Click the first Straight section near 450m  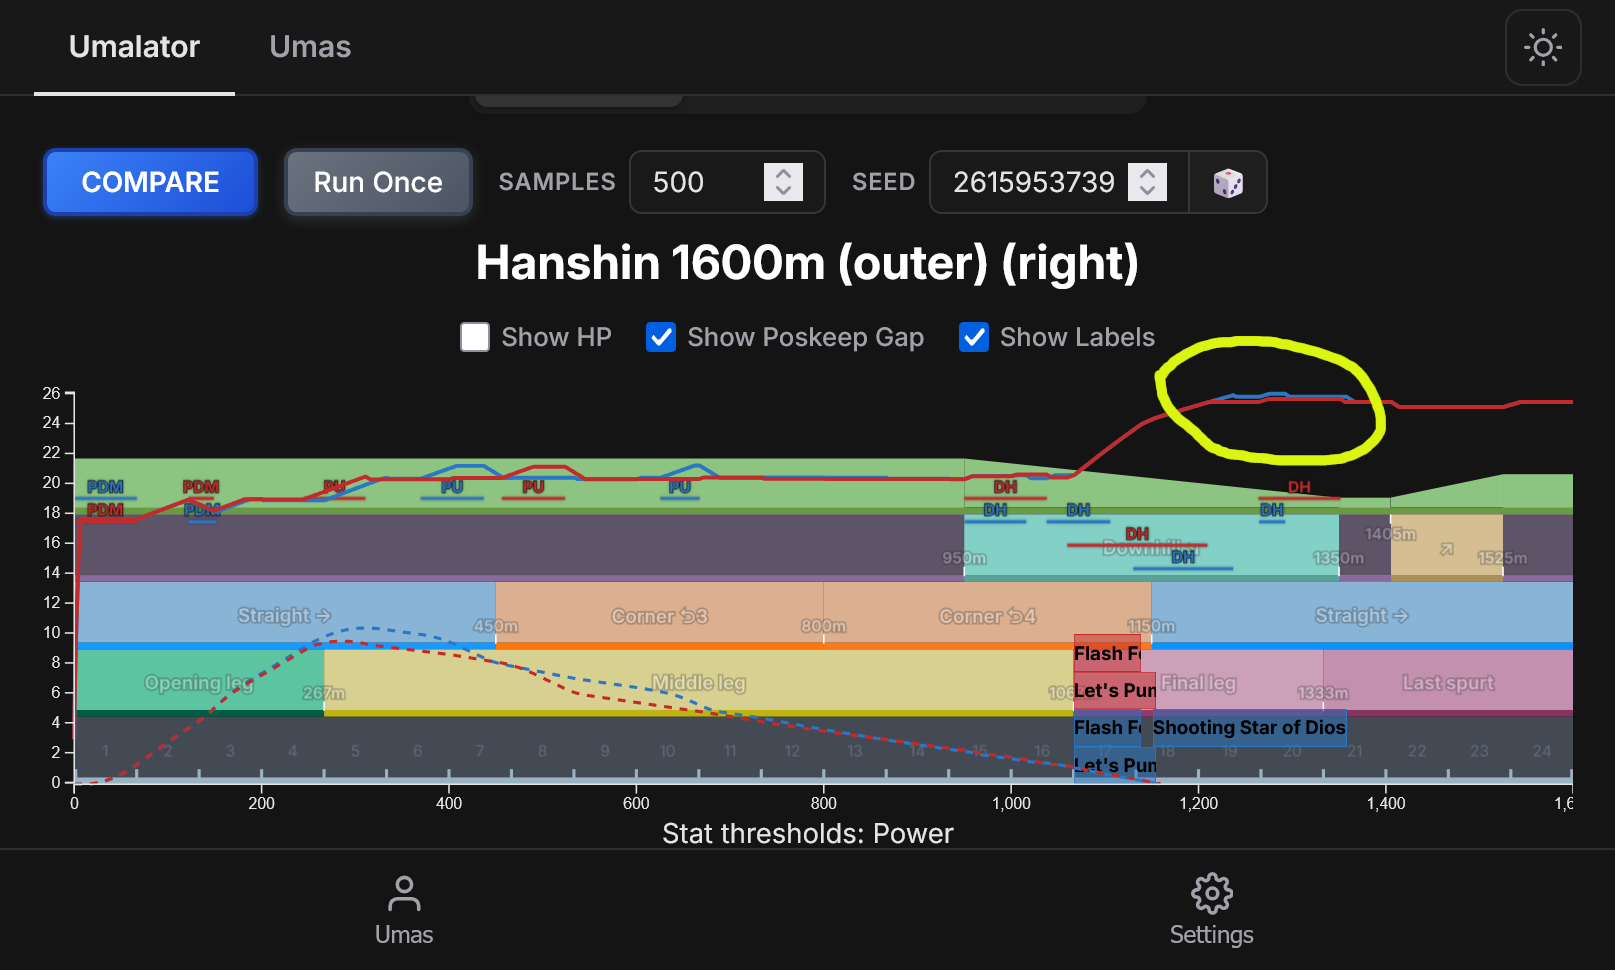point(285,616)
